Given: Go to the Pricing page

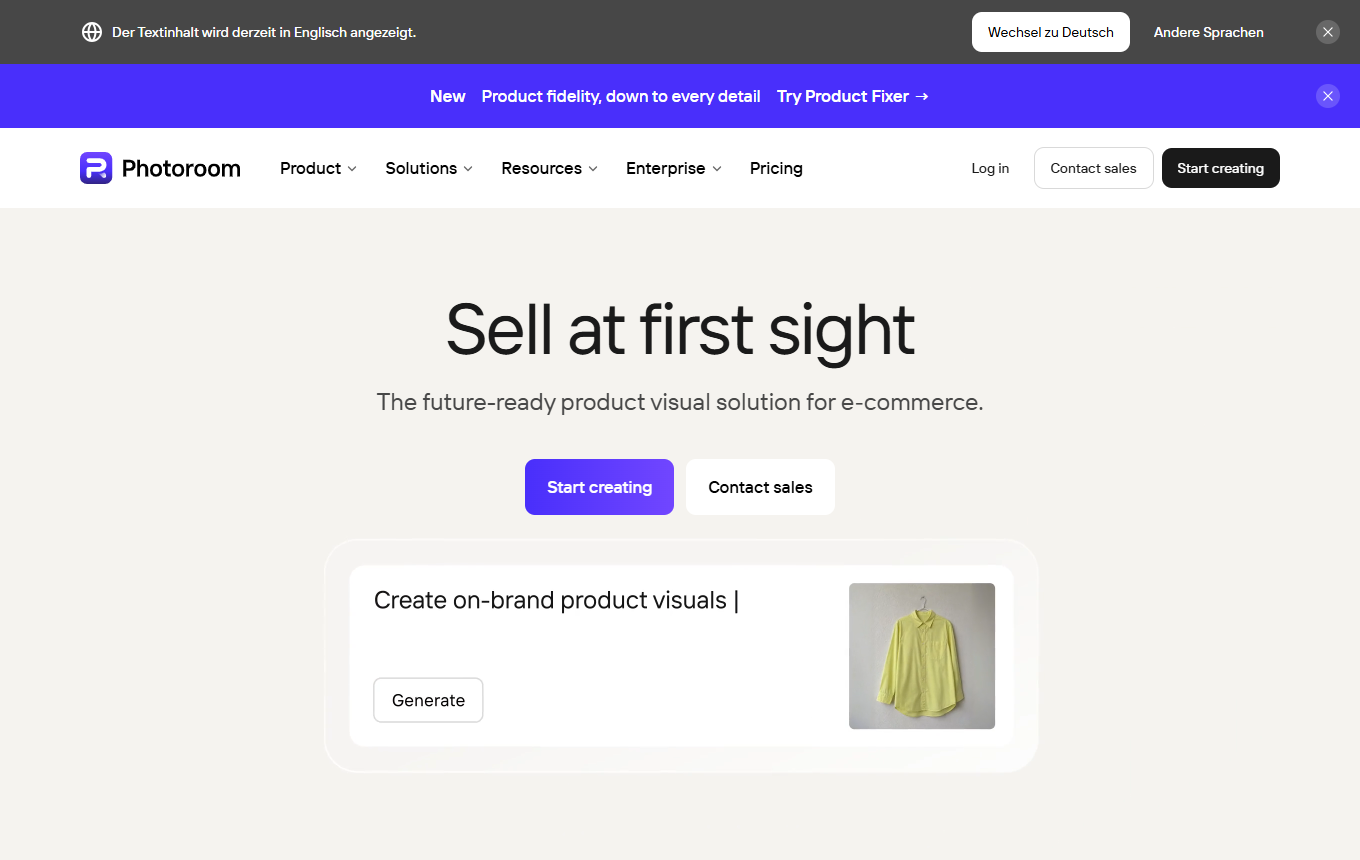Looking at the screenshot, I should 776,168.
